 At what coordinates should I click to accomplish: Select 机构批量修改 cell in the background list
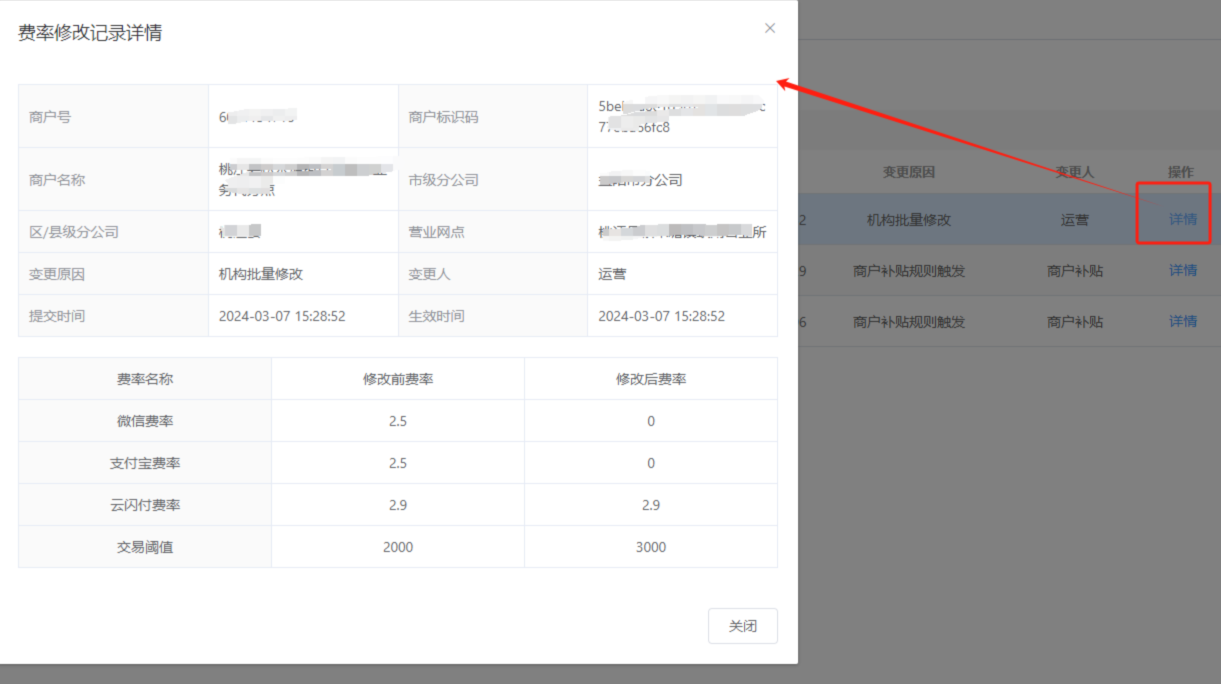[908, 219]
